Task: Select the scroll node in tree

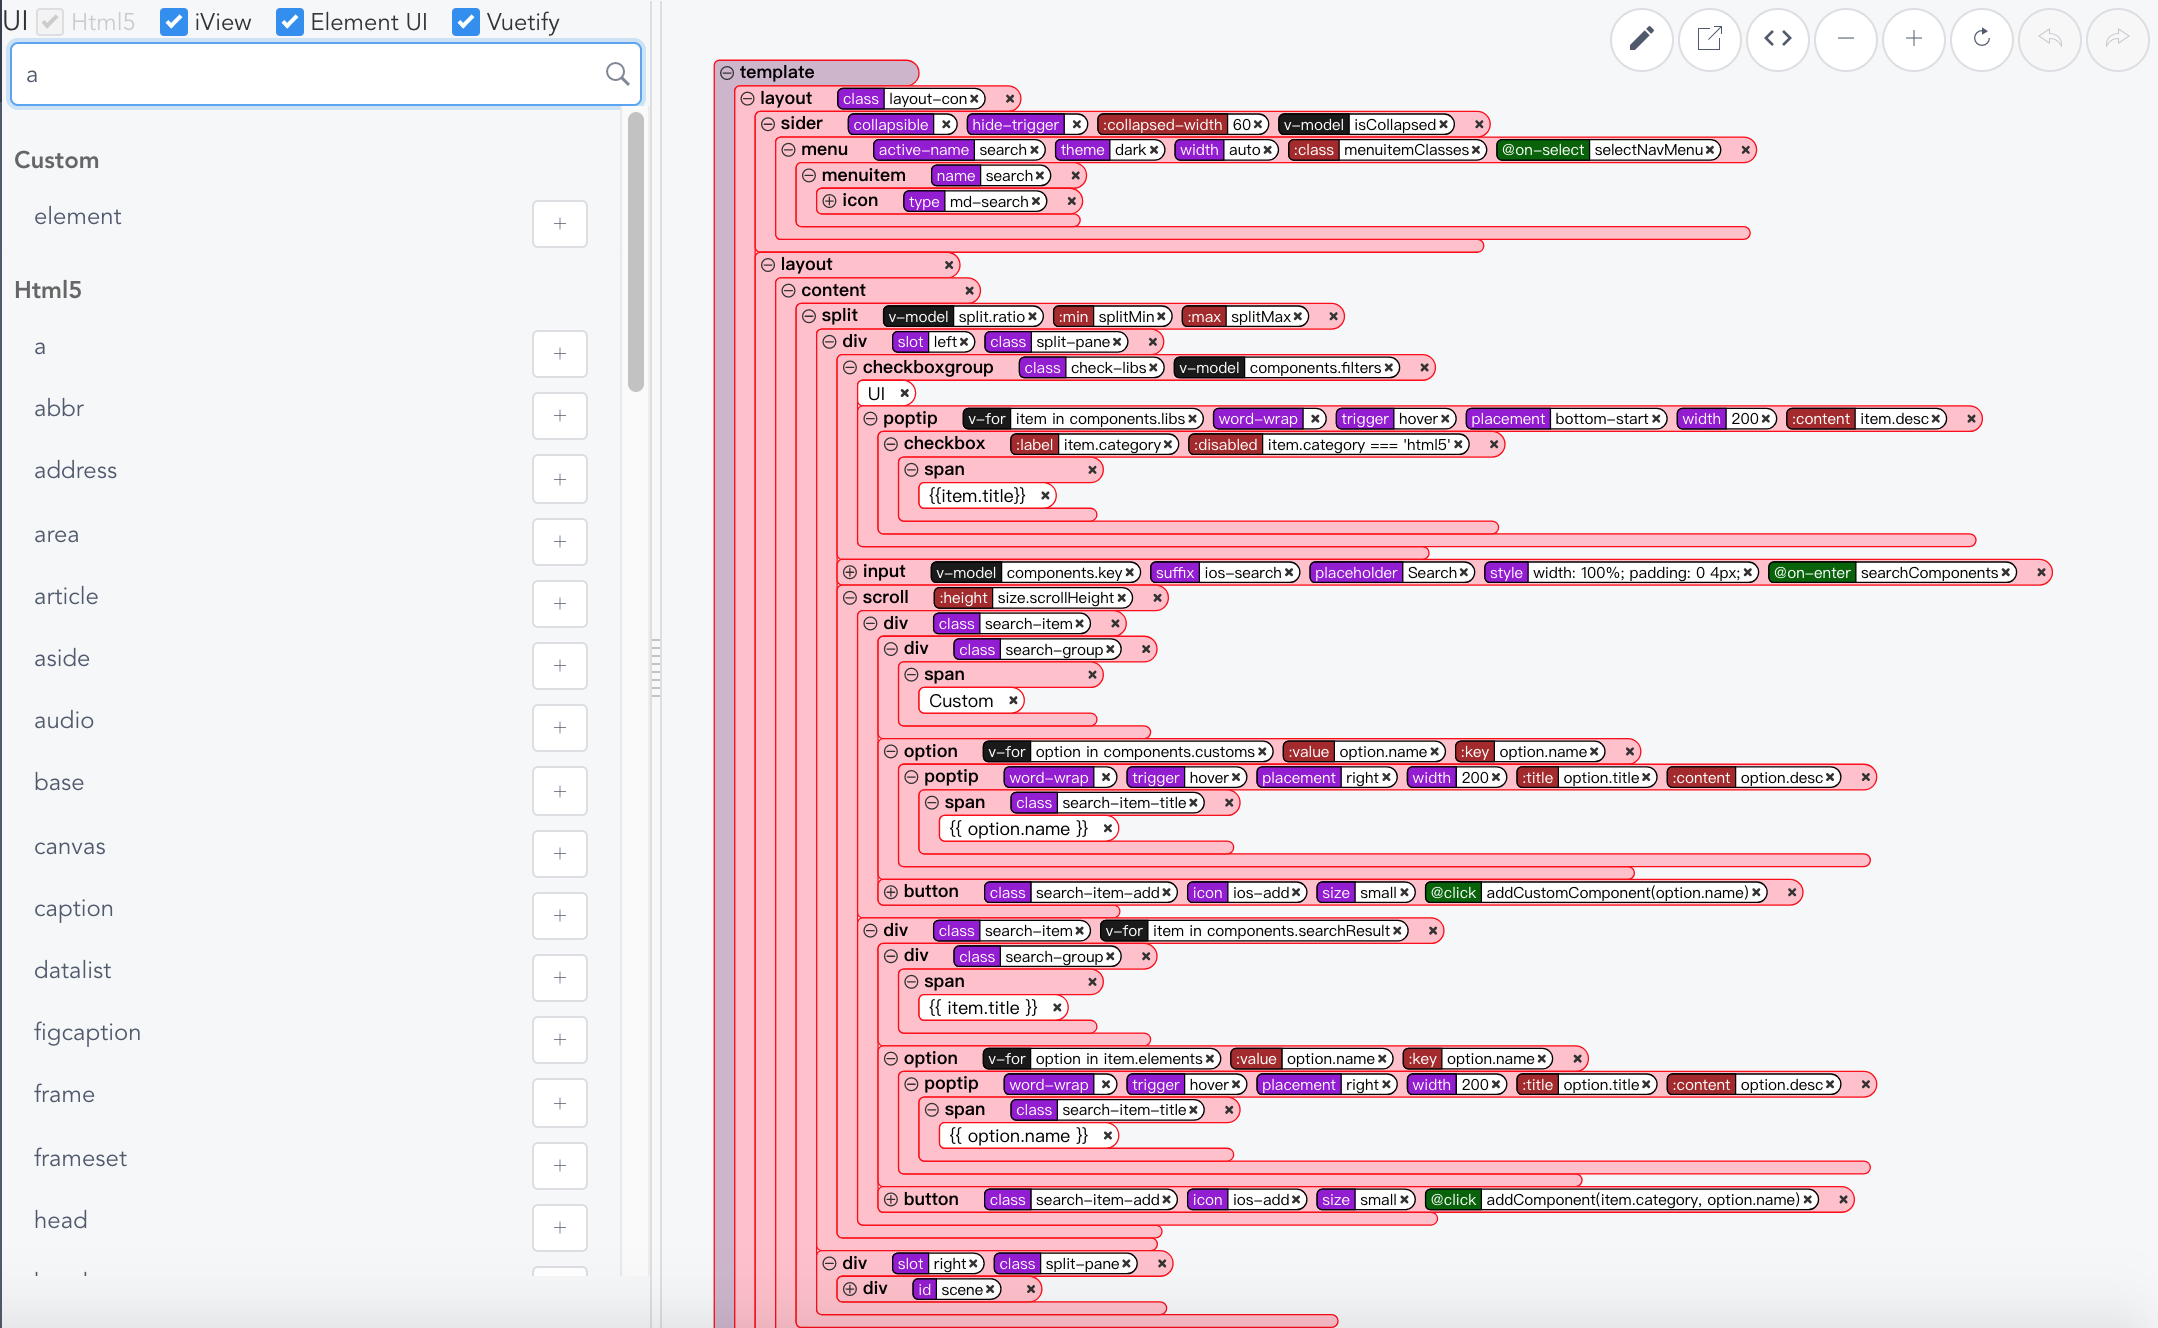Action: pos(885,597)
